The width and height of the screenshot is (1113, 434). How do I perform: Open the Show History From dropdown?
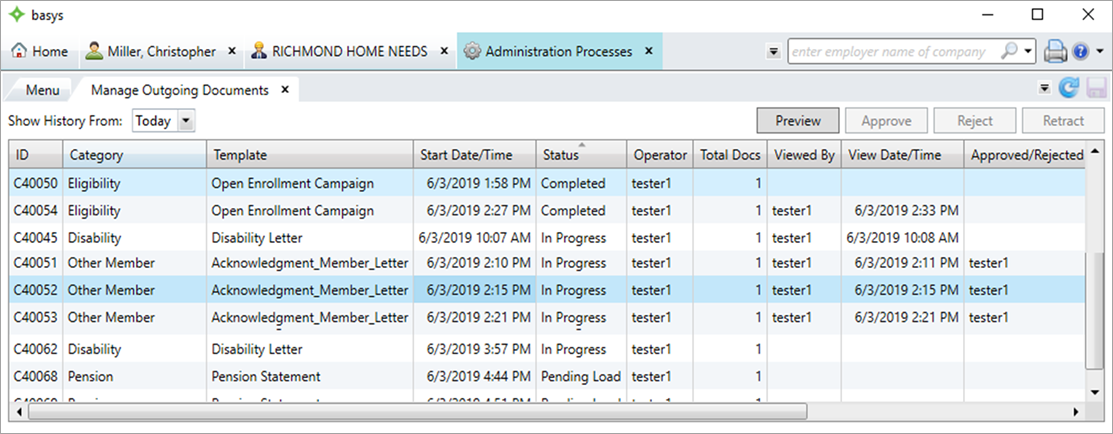[186, 121]
